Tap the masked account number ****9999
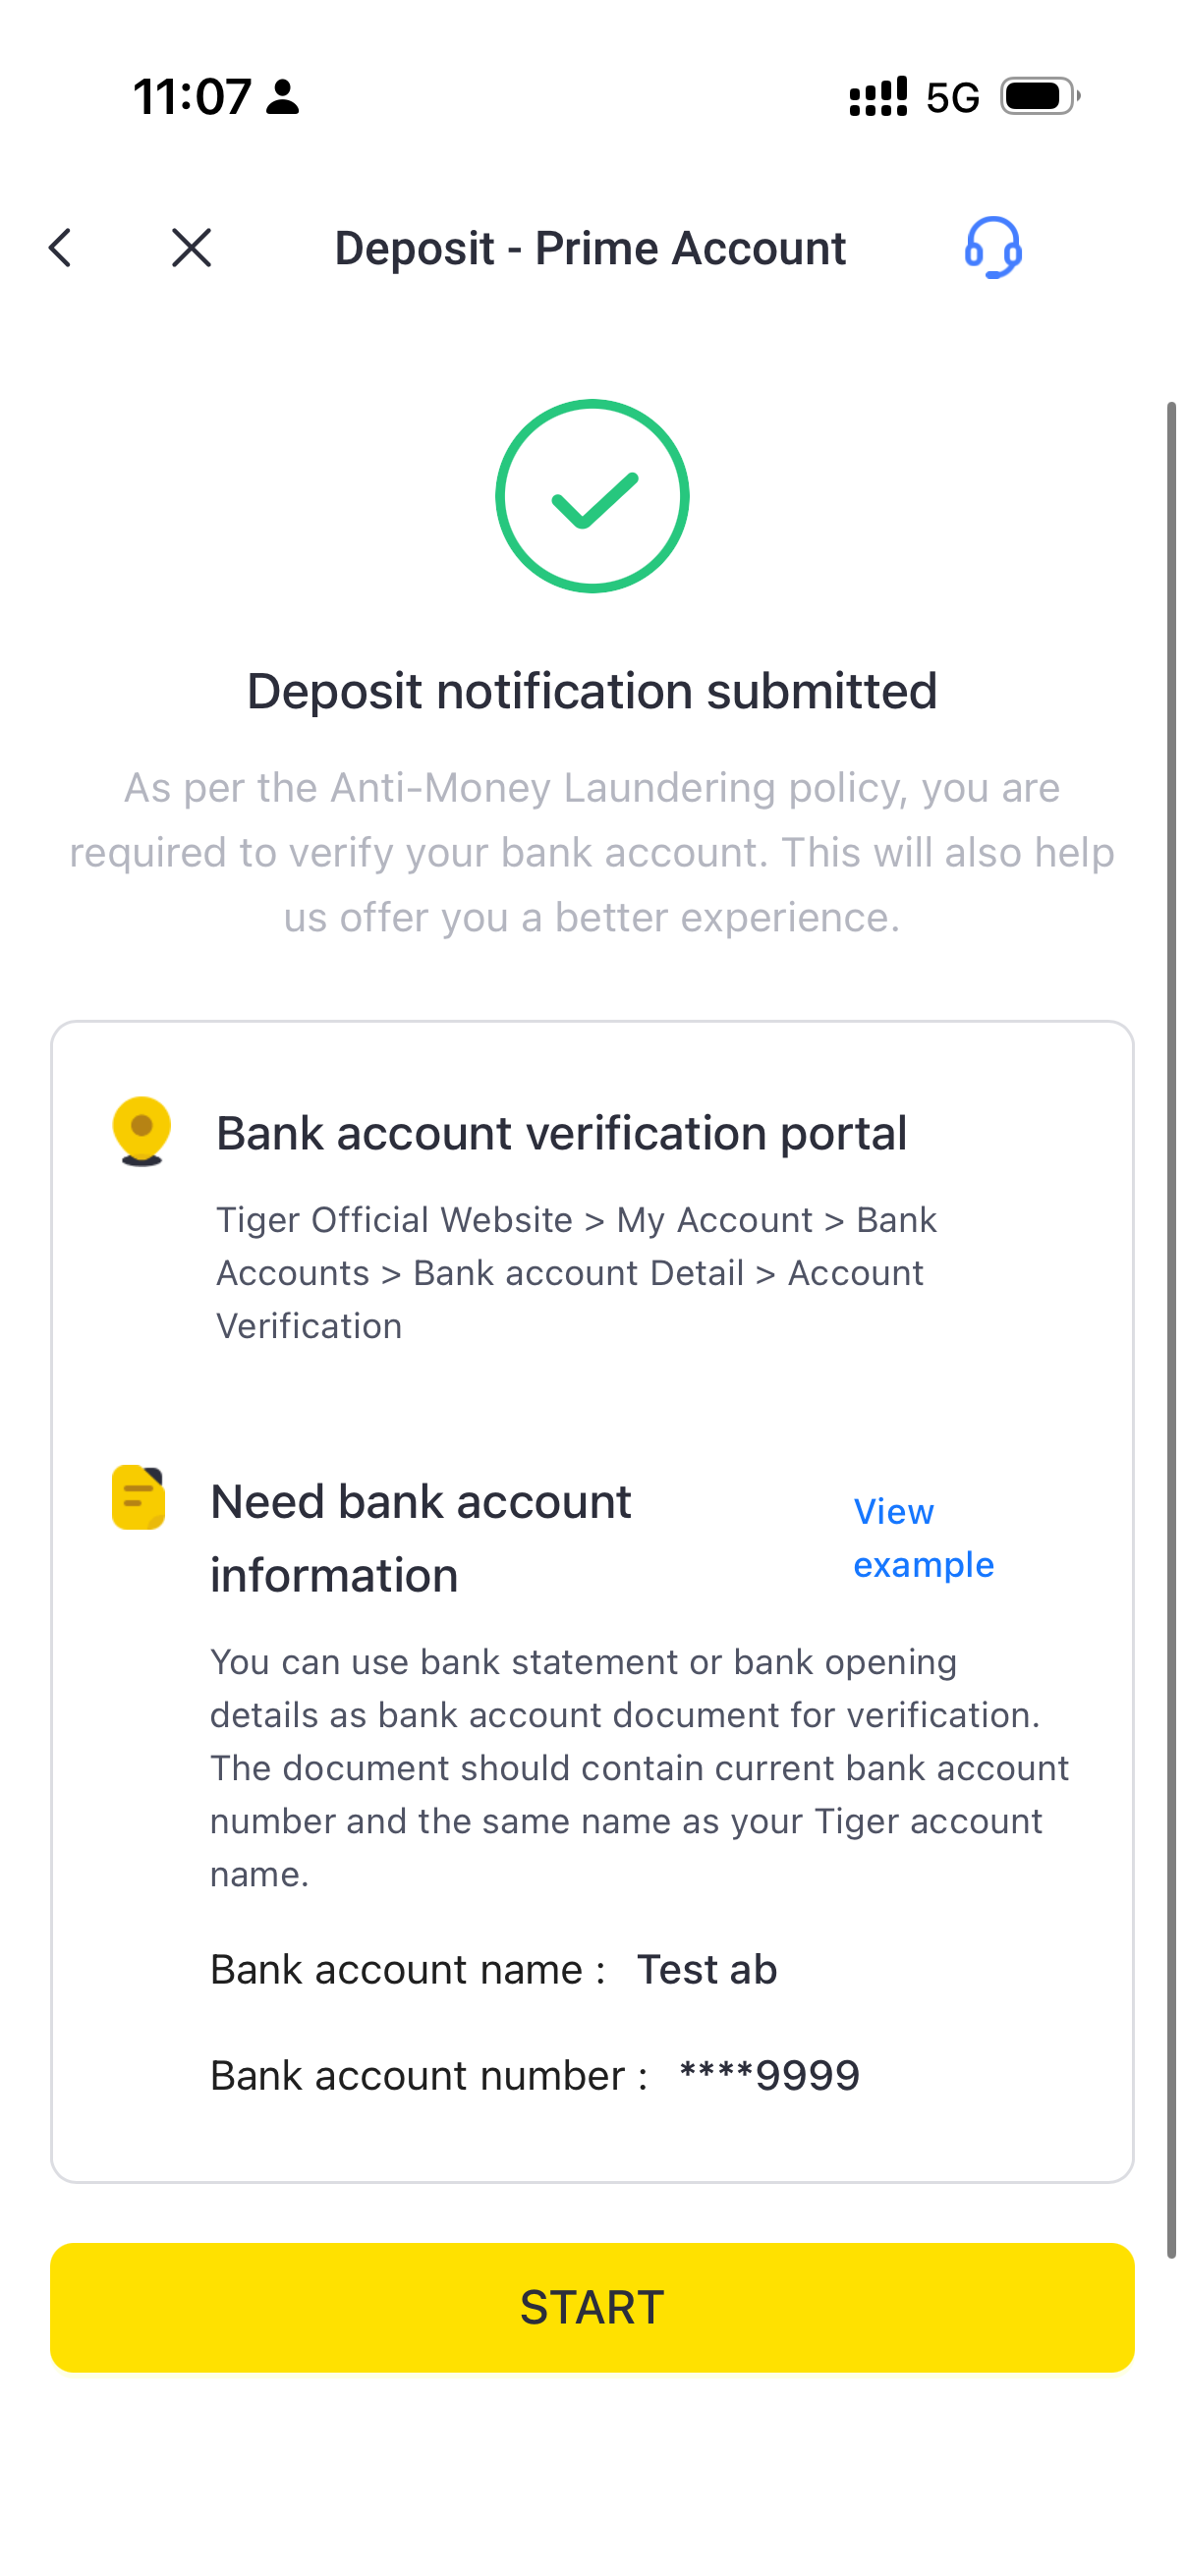Screen dimensions: 1185x2576 [x=769, y=2075]
